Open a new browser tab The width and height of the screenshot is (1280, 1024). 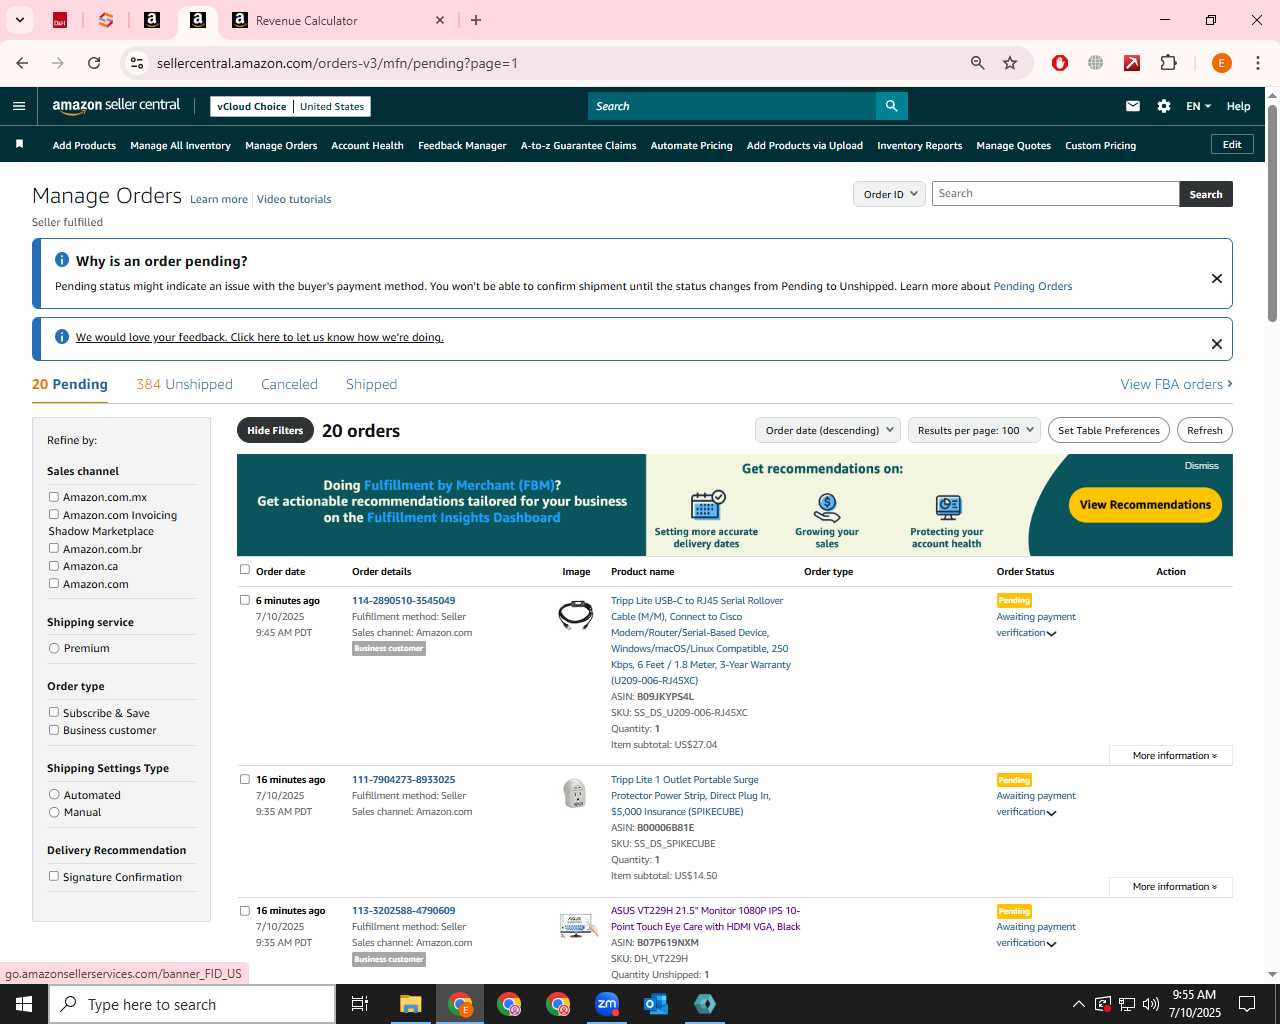(x=476, y=20)
